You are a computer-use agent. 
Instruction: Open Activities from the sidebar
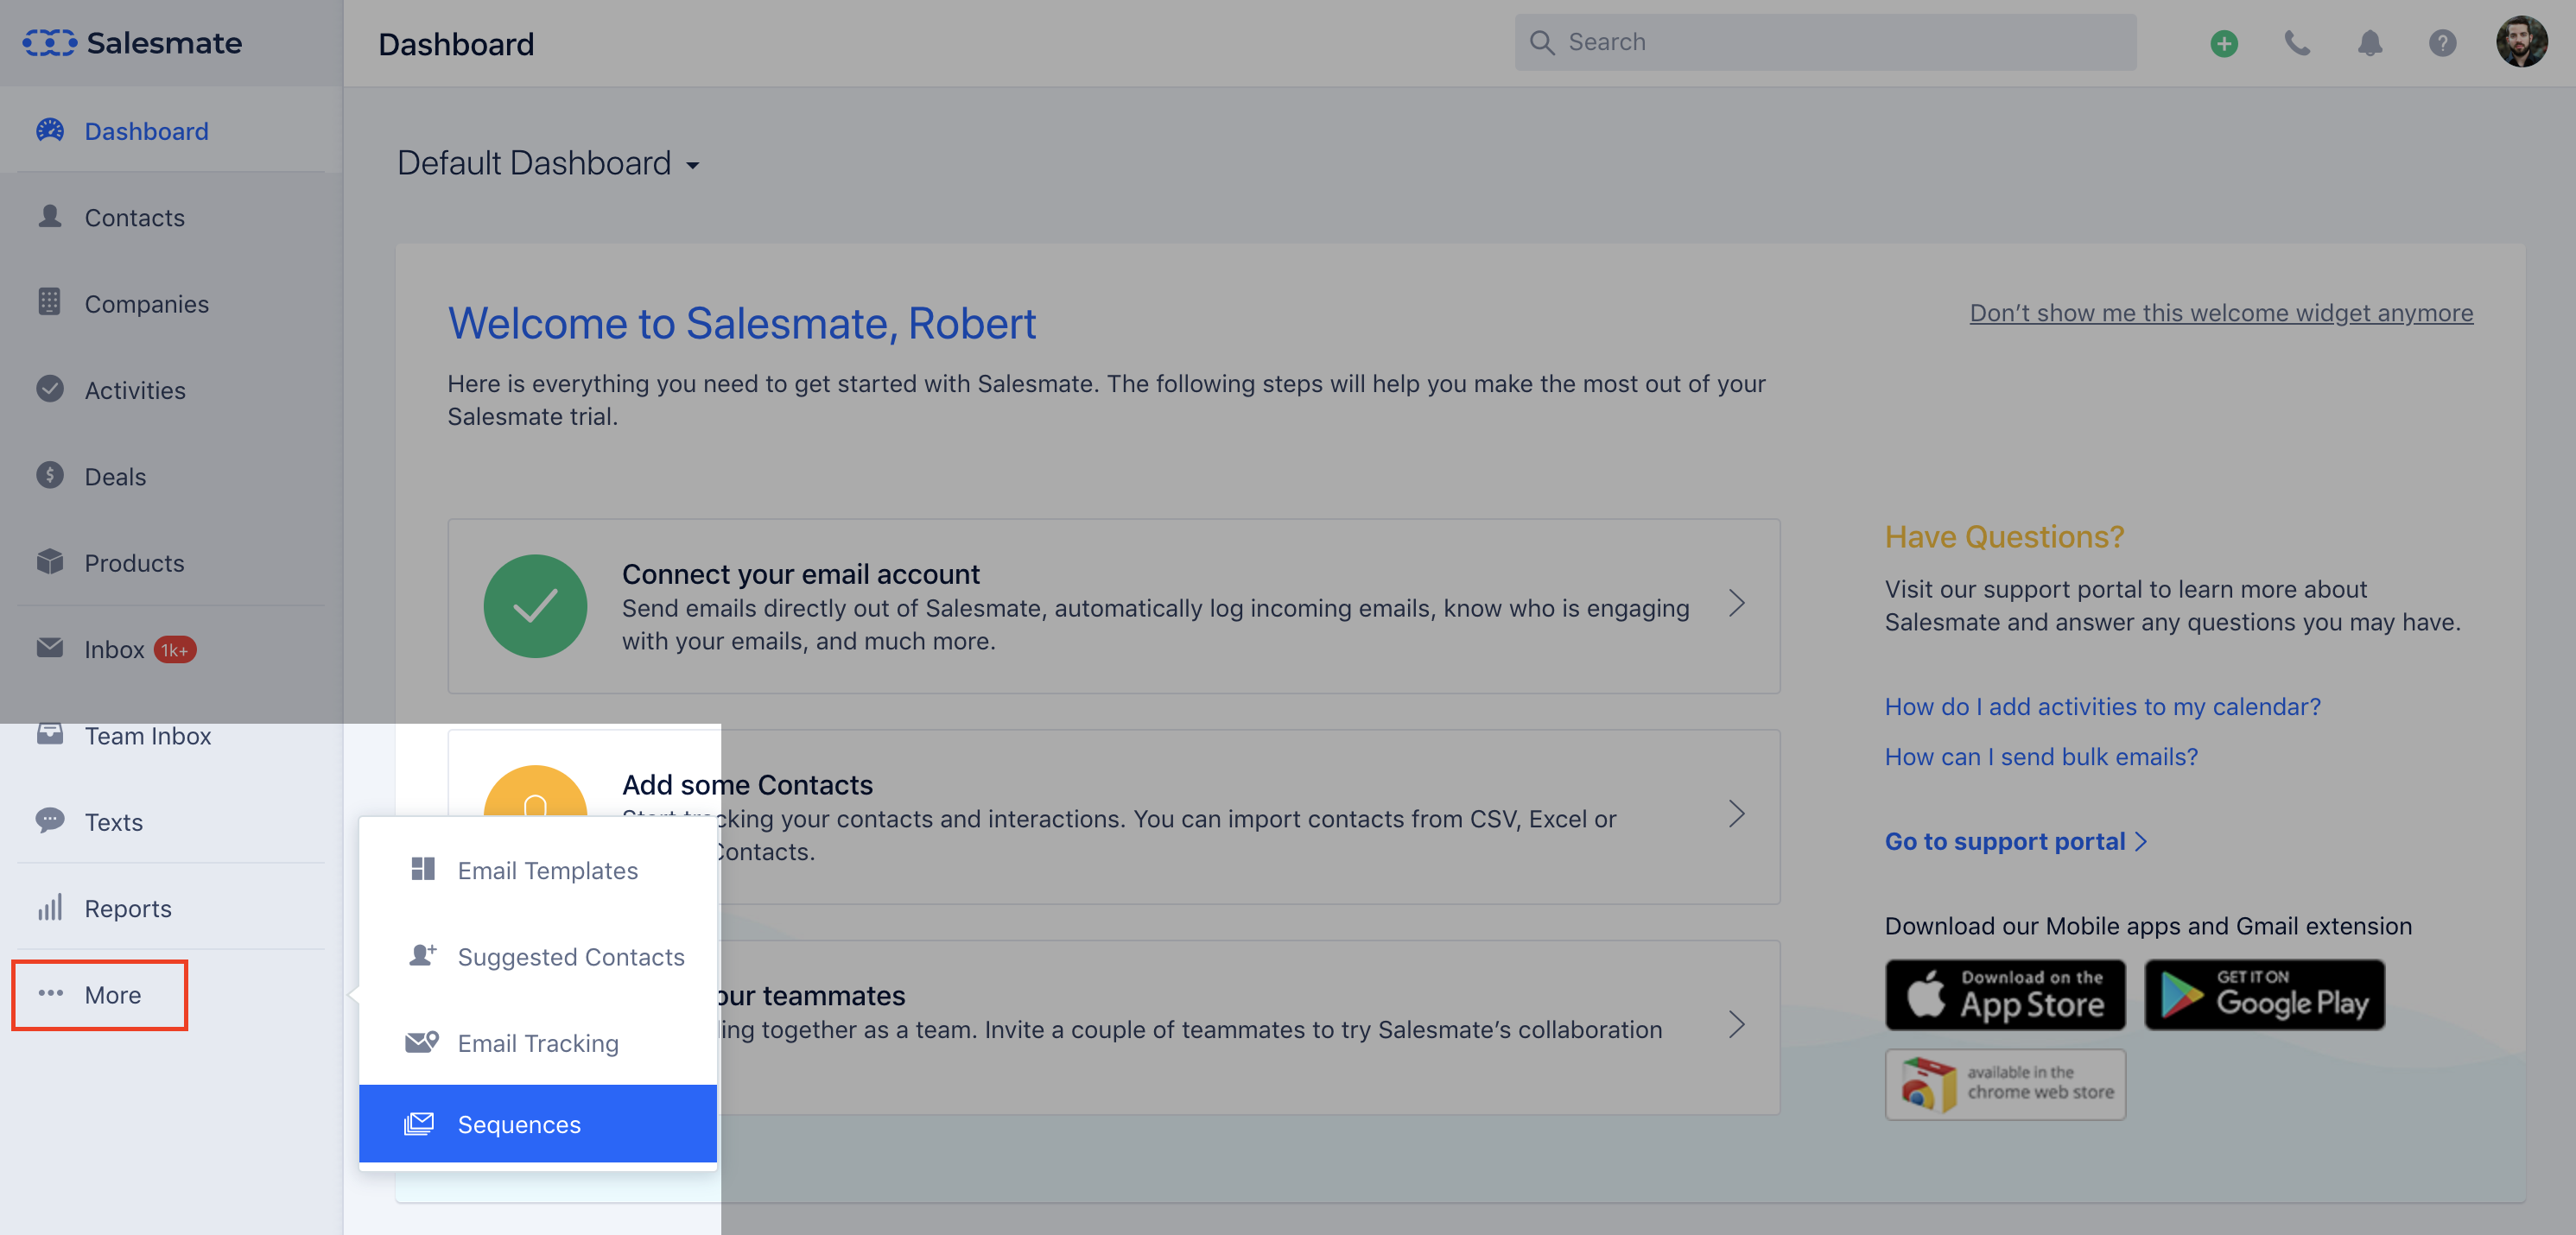coord(134,390)
